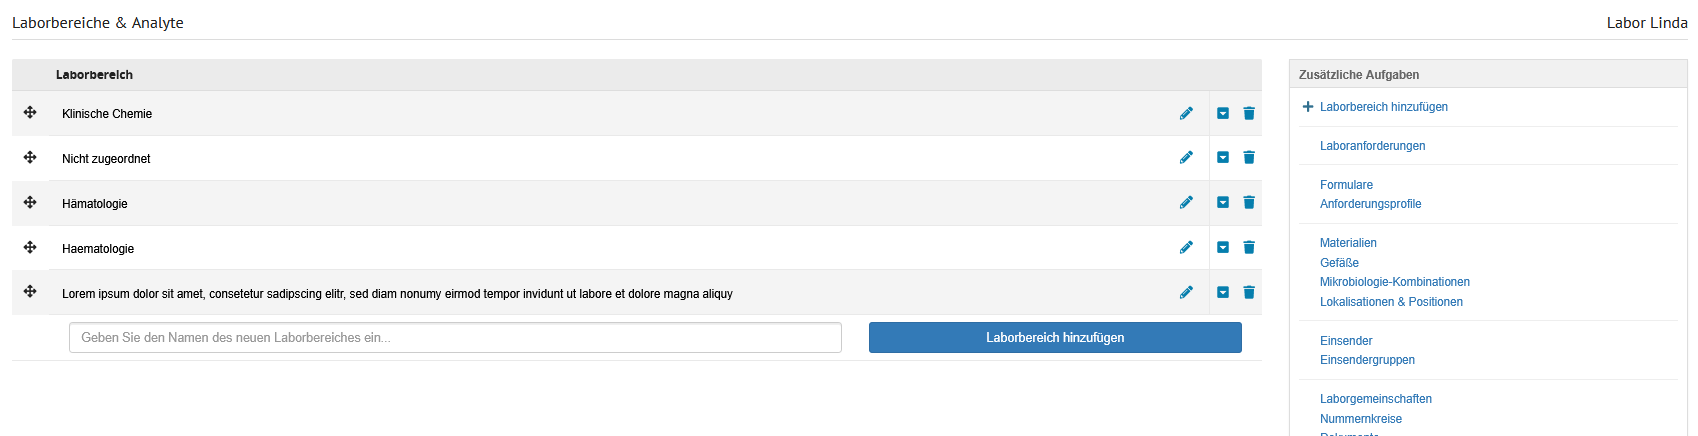Navigate to Mikrobiologie-Kombinationen
Image resolution: width=1698 pixels, height=436 pixels.
click(1394, 282)
